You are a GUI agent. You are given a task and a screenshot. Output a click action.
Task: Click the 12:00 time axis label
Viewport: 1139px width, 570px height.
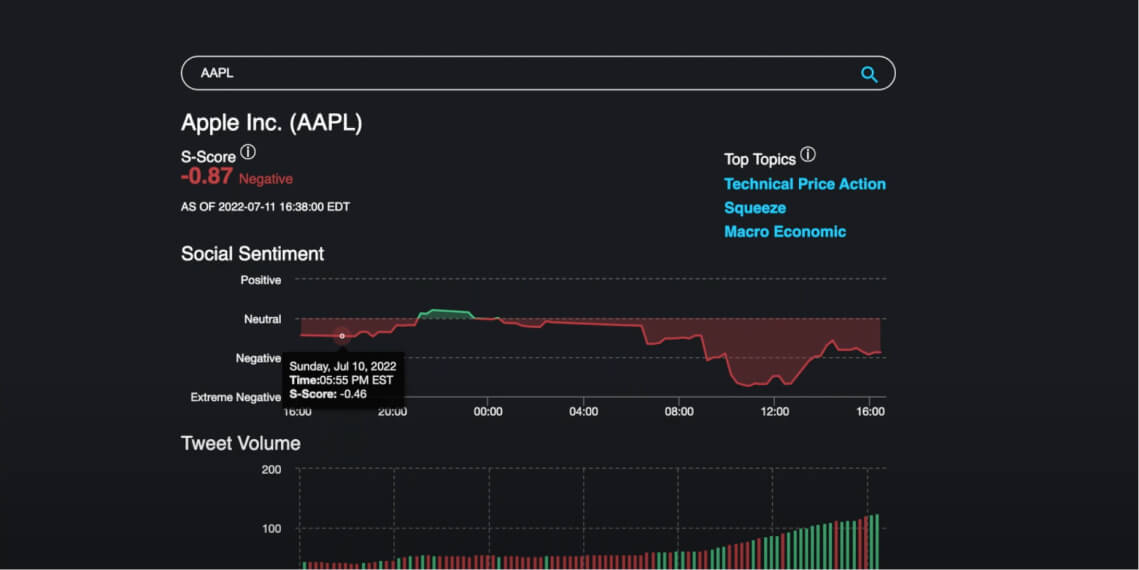(x=774, y=412)
